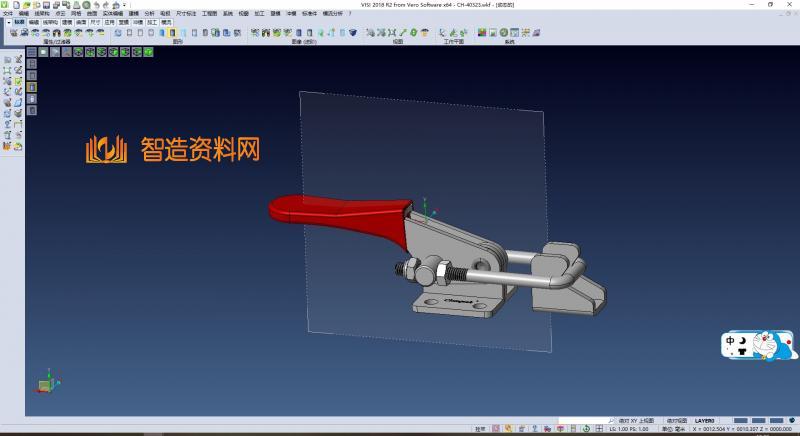This screenshot has height=436, width=800.
Task: Click the purple icon ending the 系统 group
Action: (x=536, y=33)
